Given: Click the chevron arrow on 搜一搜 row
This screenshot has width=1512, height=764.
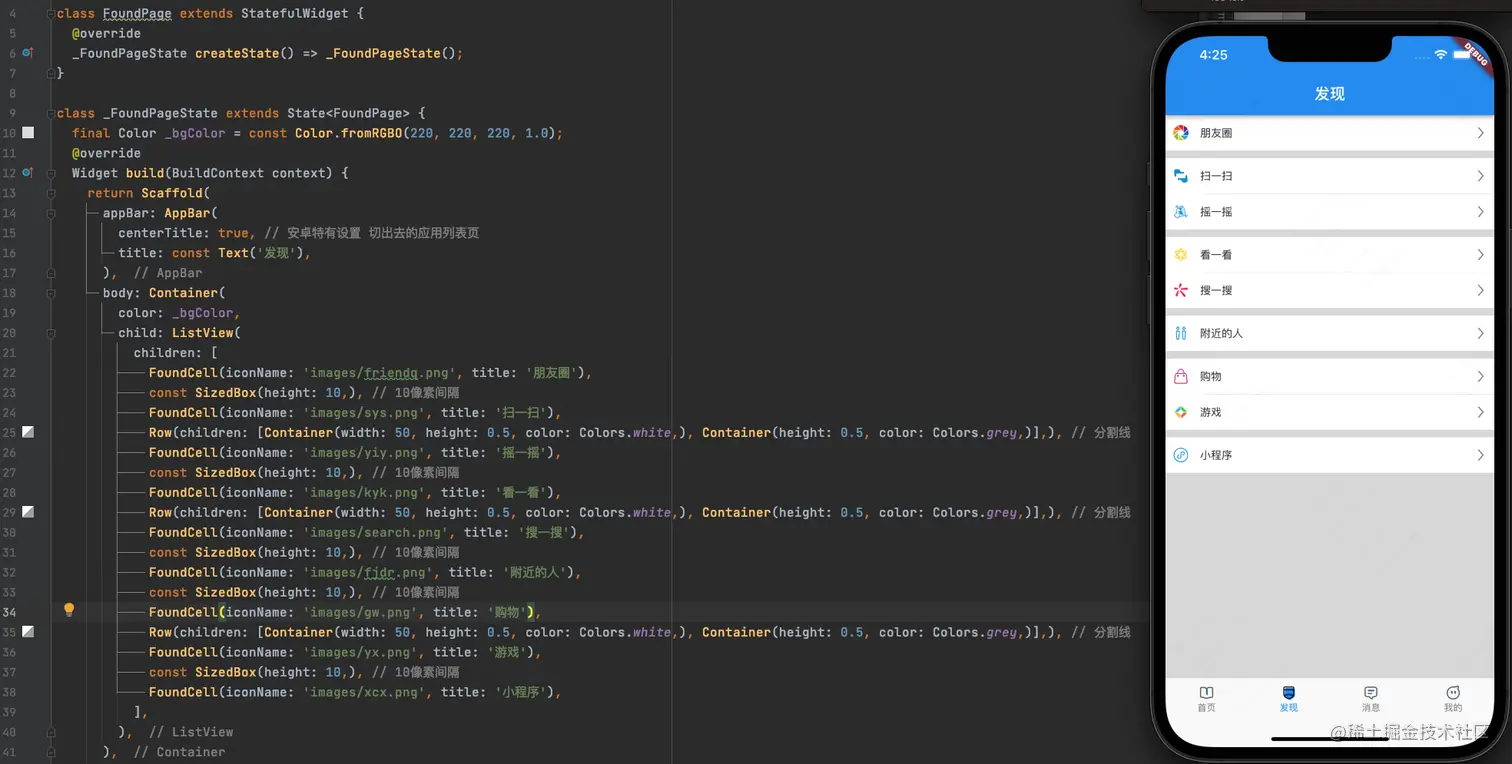Looking at the screenshot, I should (1480, 290).
